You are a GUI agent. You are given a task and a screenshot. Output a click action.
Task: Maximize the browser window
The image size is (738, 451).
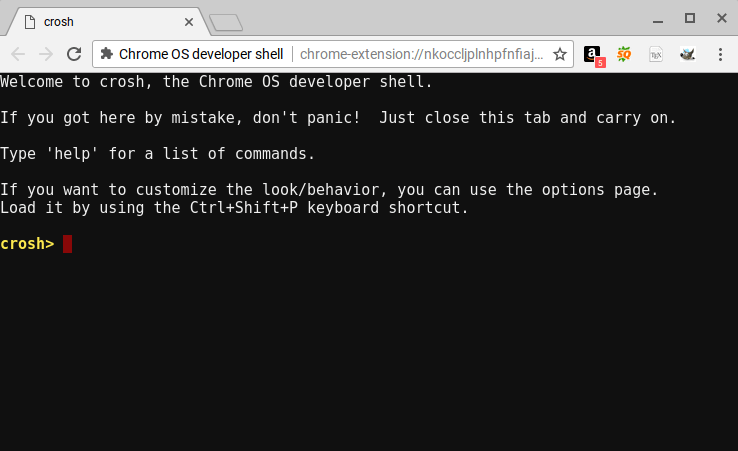pyautogui.click(x=690, y=18)
